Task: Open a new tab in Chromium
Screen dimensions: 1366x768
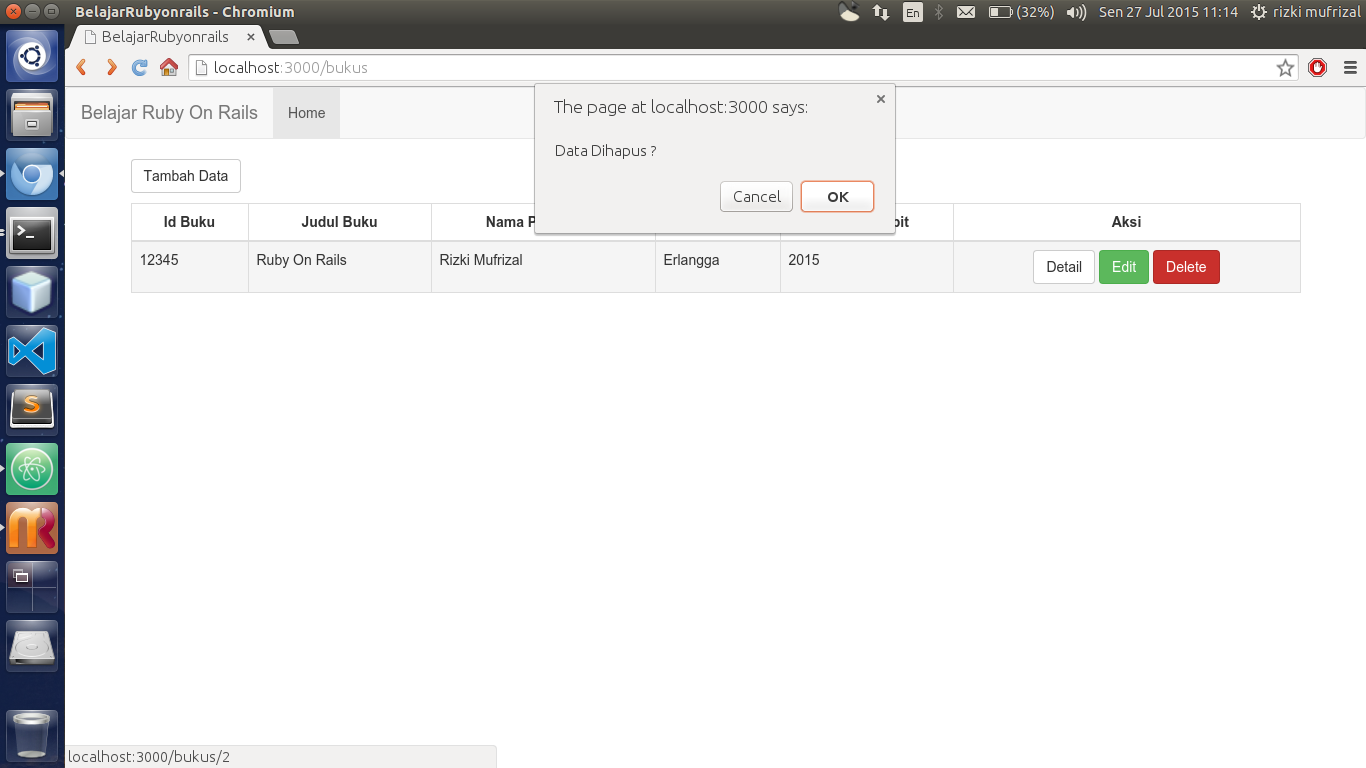Action: (284, 38)
